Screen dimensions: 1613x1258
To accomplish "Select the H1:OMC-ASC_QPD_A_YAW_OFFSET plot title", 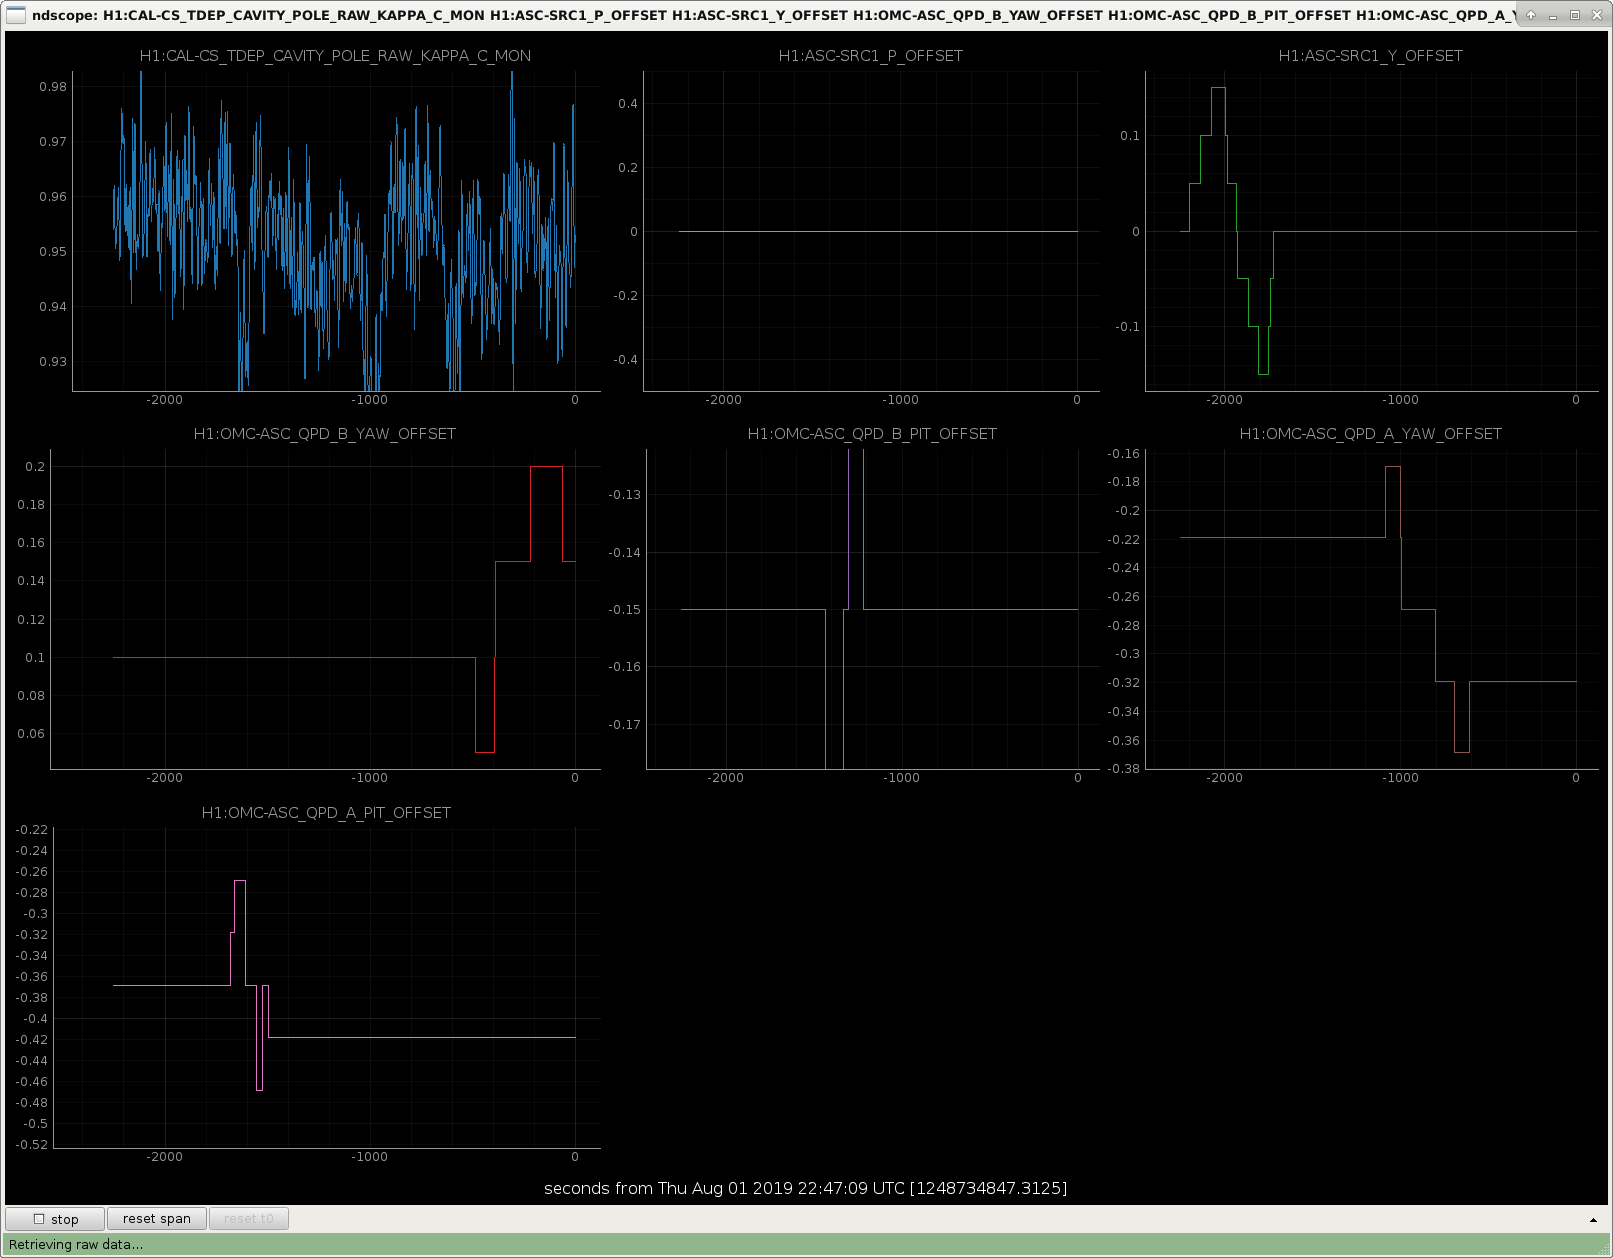I will tap(1371, 434).
